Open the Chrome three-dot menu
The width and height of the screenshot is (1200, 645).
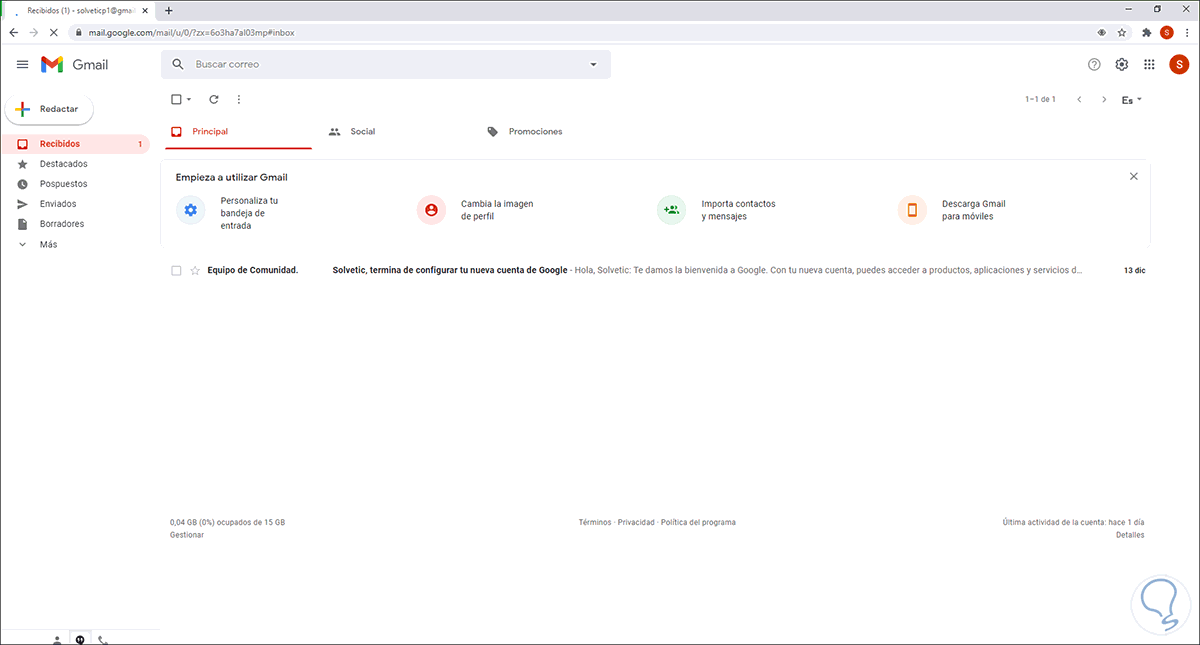tap(1187, 32)
